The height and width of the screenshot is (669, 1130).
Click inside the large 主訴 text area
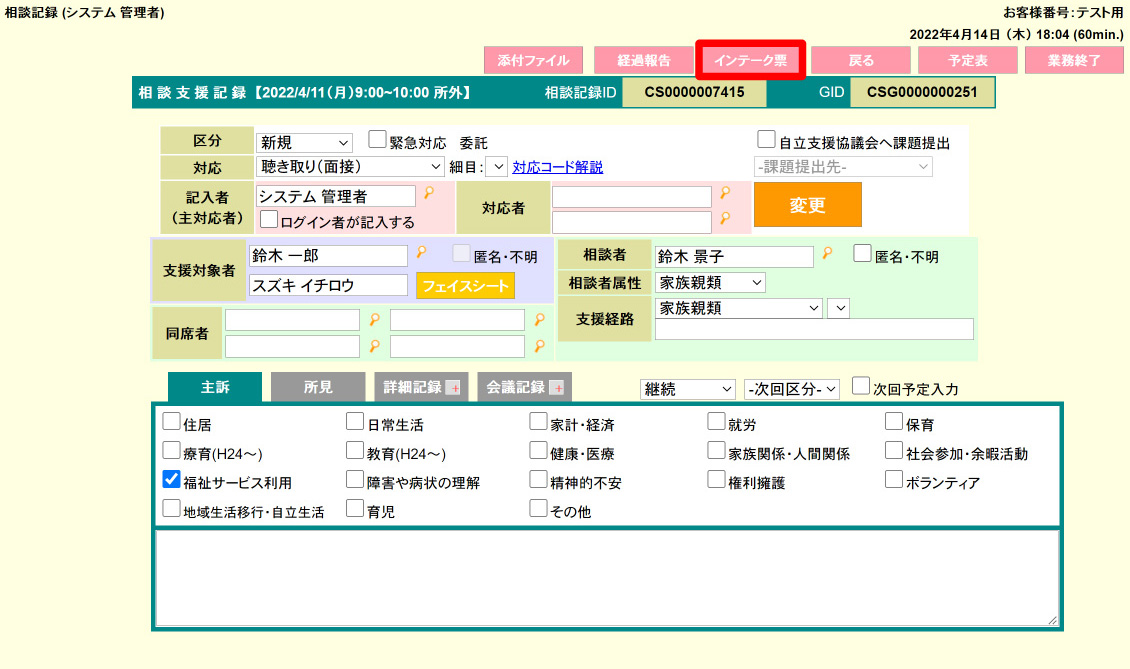coord(605,580)
